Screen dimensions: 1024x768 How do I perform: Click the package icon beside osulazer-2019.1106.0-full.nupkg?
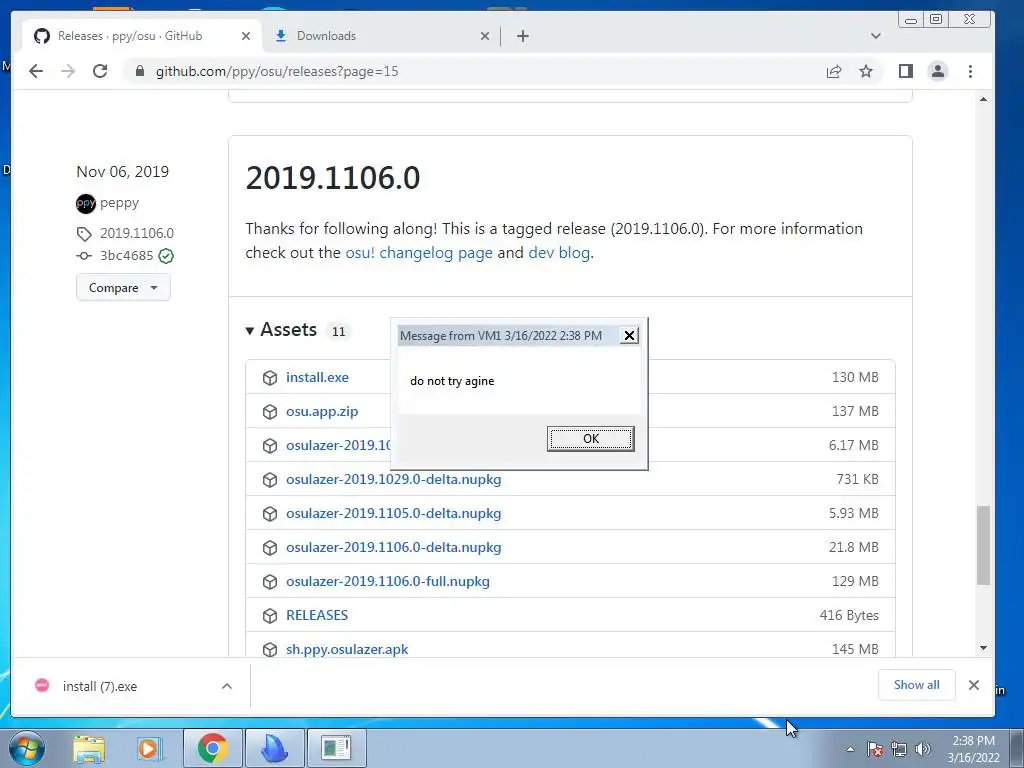click(x=270, y=582)
